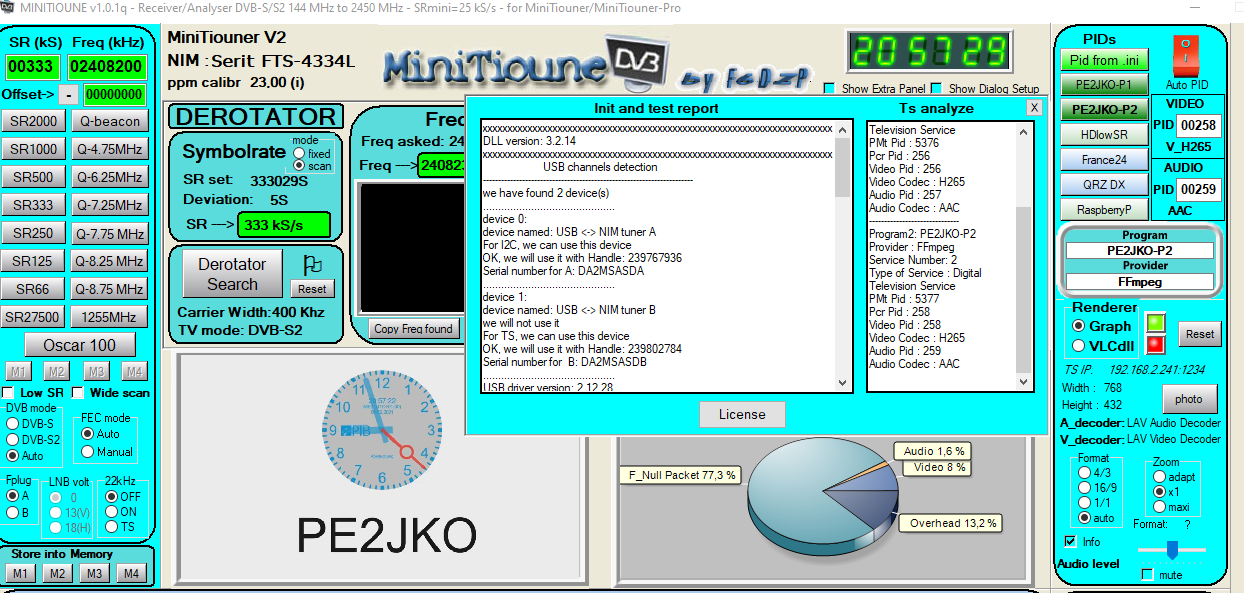
Task: Click the offset minus sign button
Action: [x=68, y=94]
